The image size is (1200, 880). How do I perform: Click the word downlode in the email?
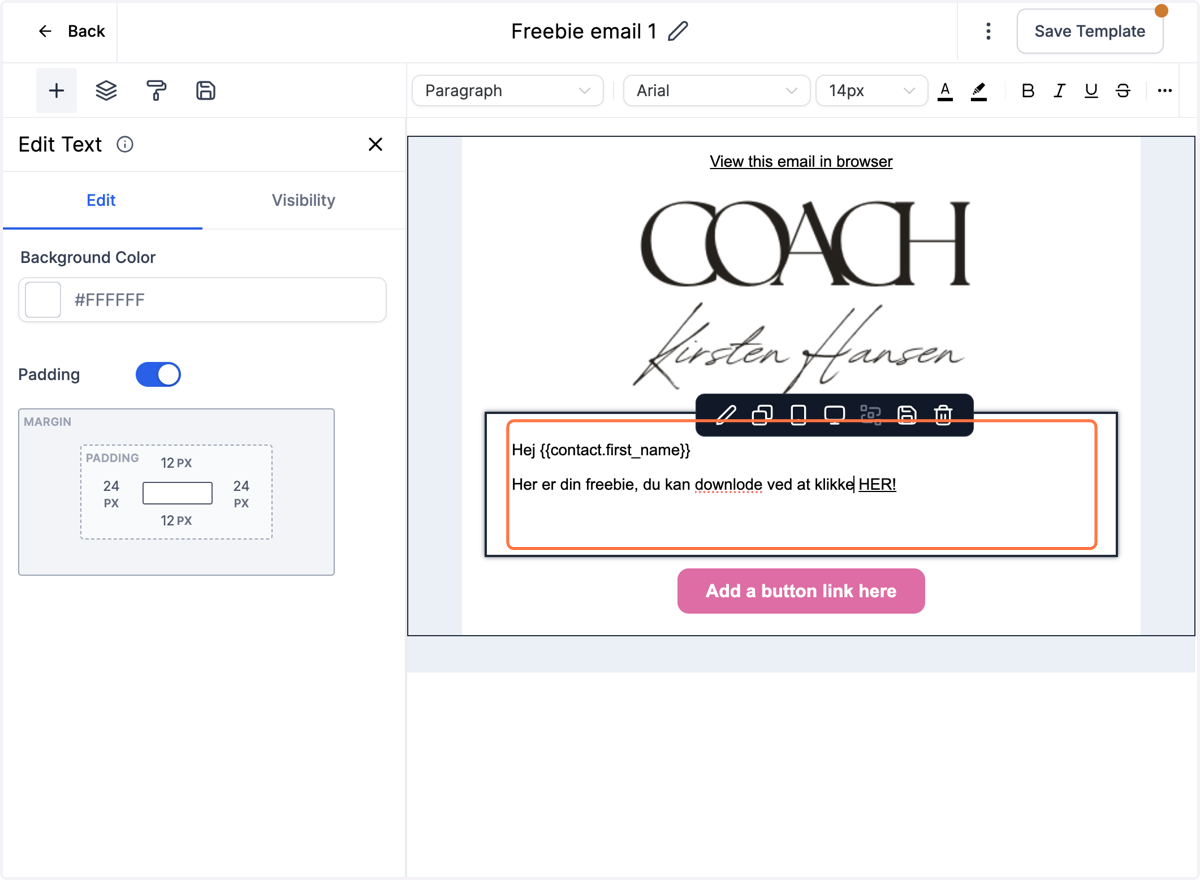tap(728, 485)
